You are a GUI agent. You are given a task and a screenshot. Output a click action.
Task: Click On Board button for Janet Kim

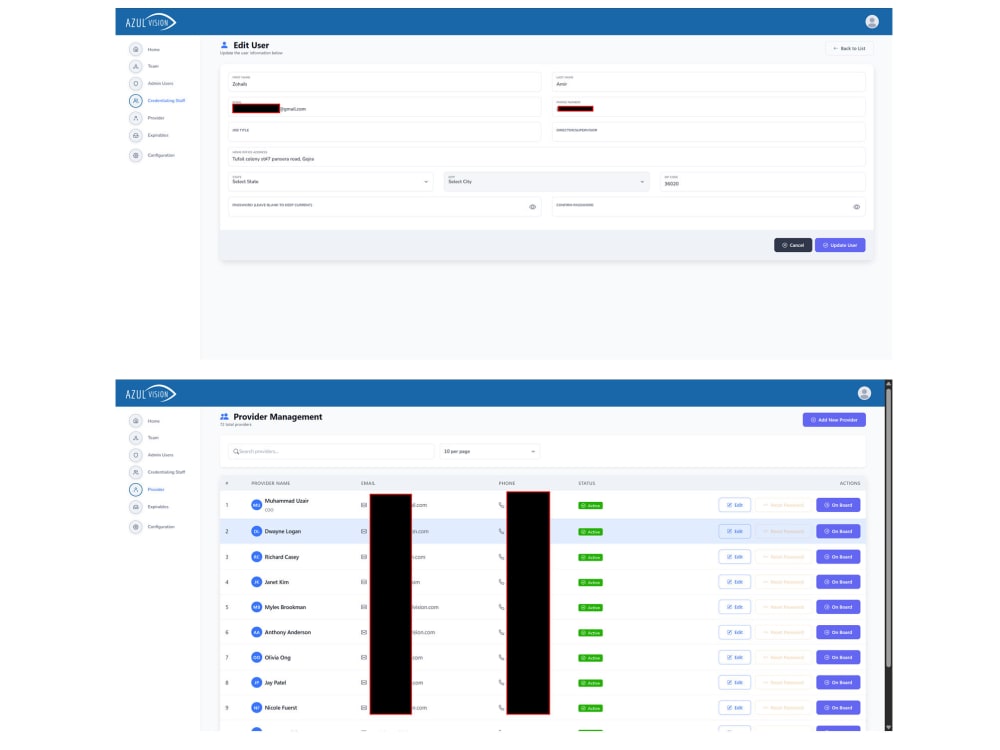pos(838,582)
